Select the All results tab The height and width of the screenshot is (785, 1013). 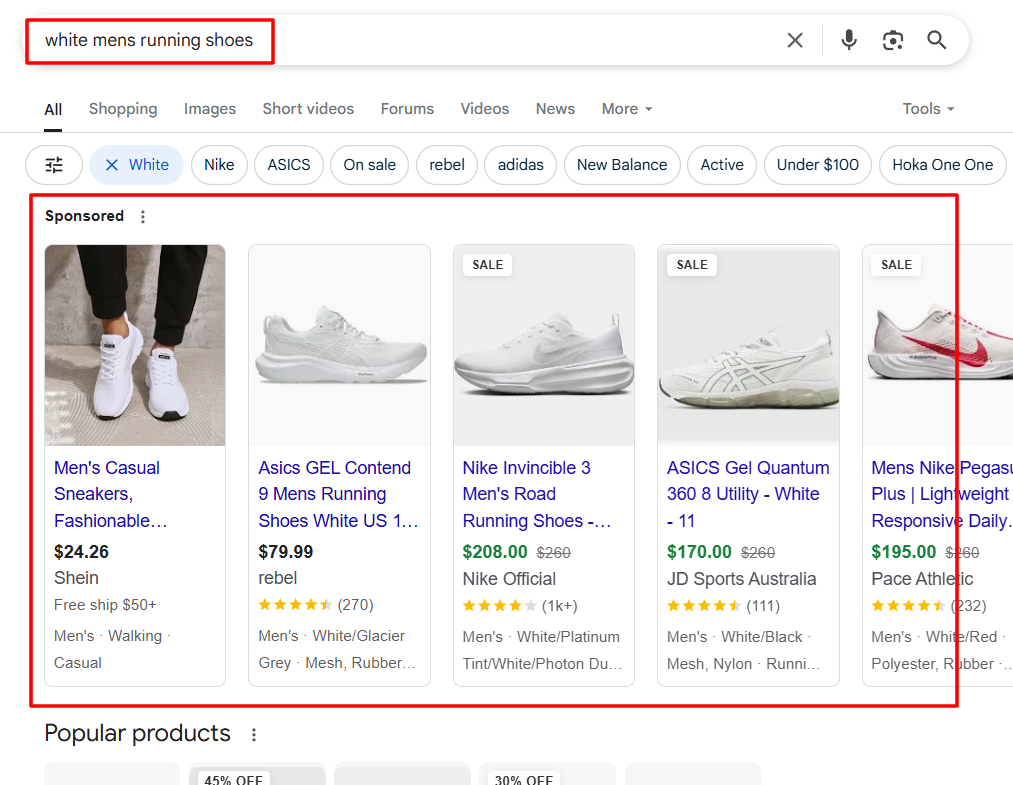tap(53, 109)
